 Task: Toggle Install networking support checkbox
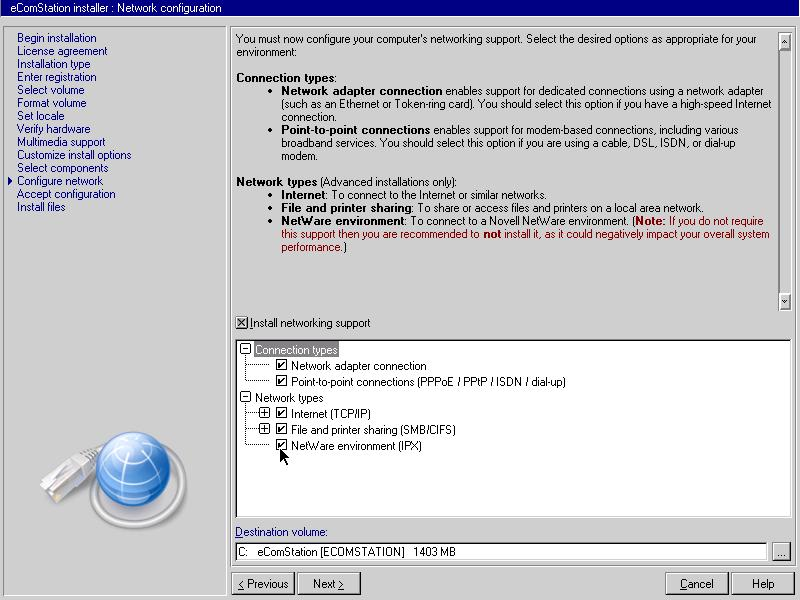pyautogui.click(x=242, y=323)
